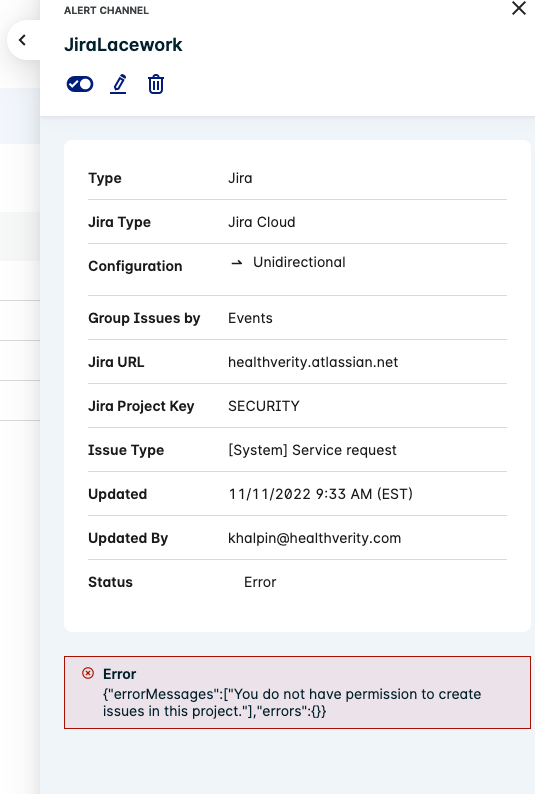This screenshot has height=794, width=535.
Task: Select the permission error message text
Action: pos(292,702)
